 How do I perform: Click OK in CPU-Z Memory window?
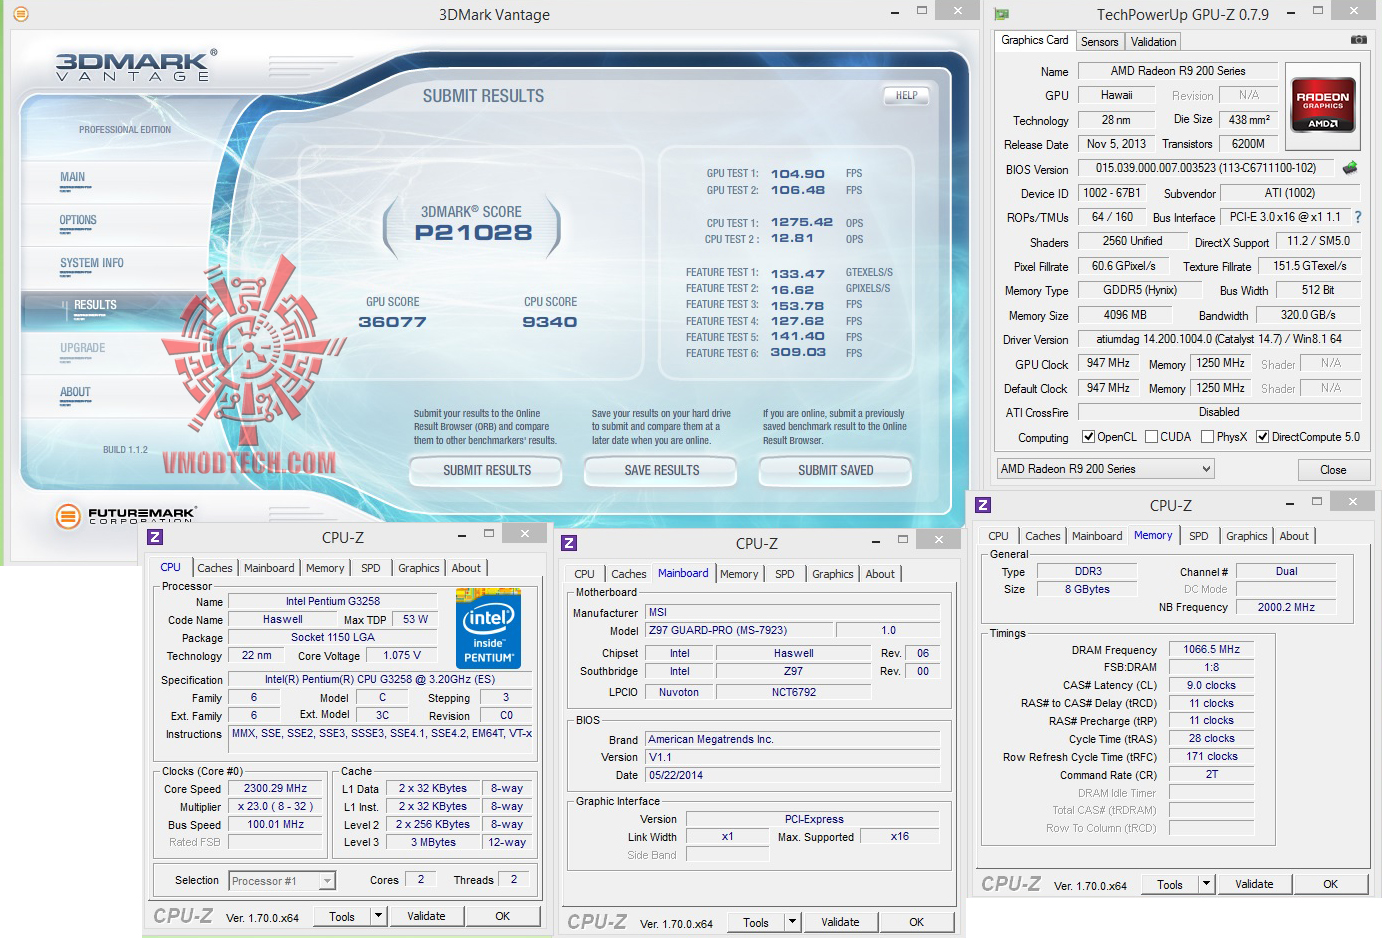(1331, 884)
